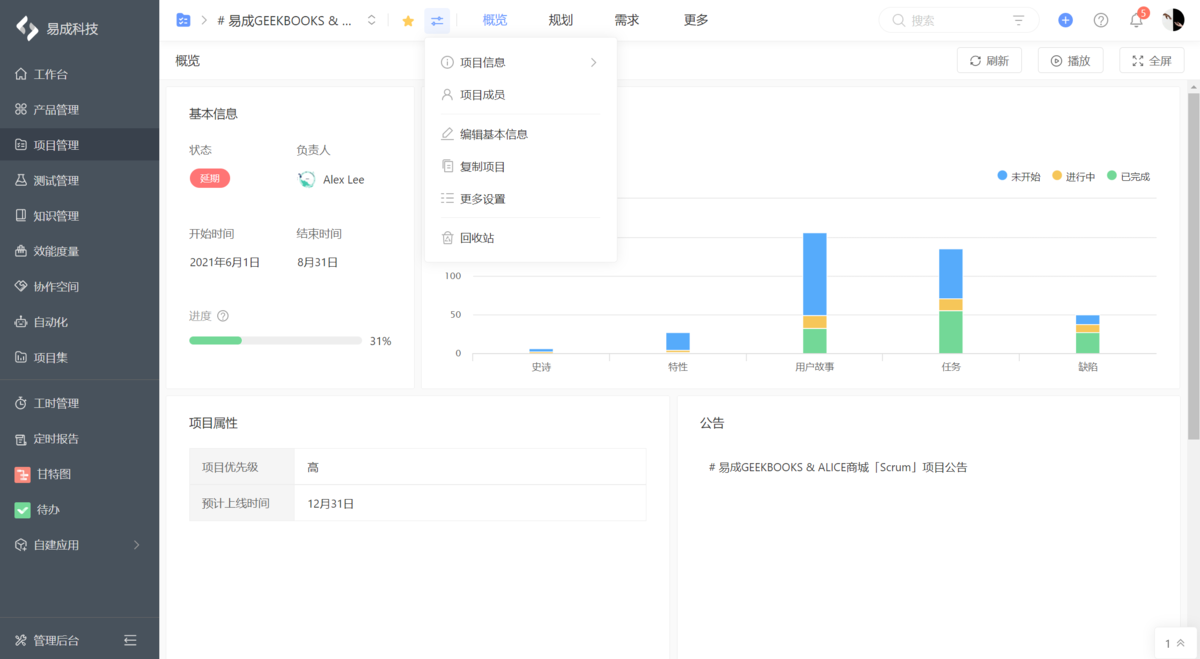Toggle the 未开始 legend in the chart
1200x659 pixels.
point(1020,175)
